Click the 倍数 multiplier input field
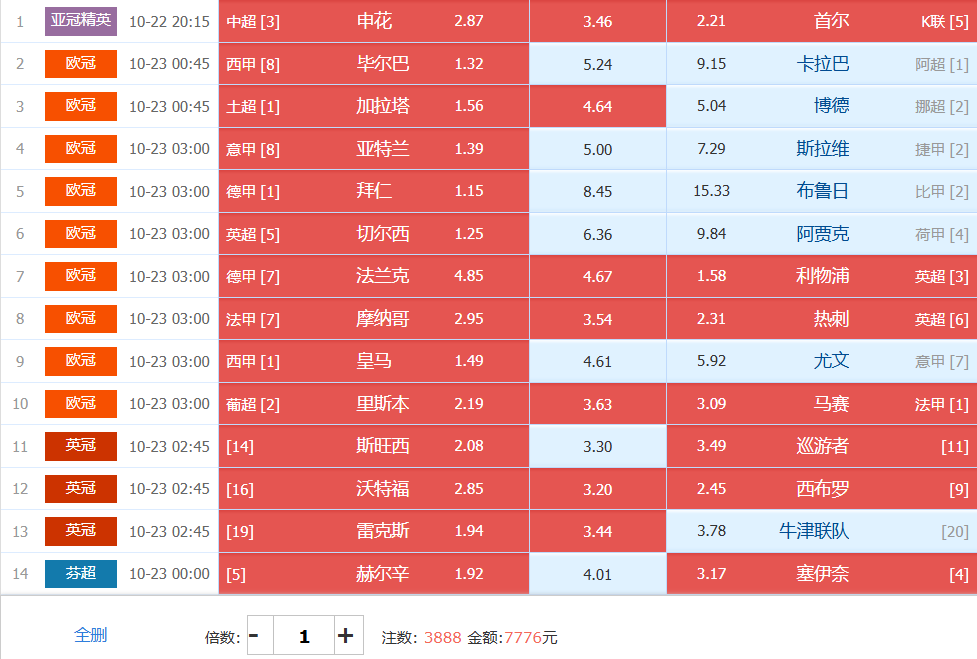The width and height of the screenshot is (977, 659). (303, 635)
